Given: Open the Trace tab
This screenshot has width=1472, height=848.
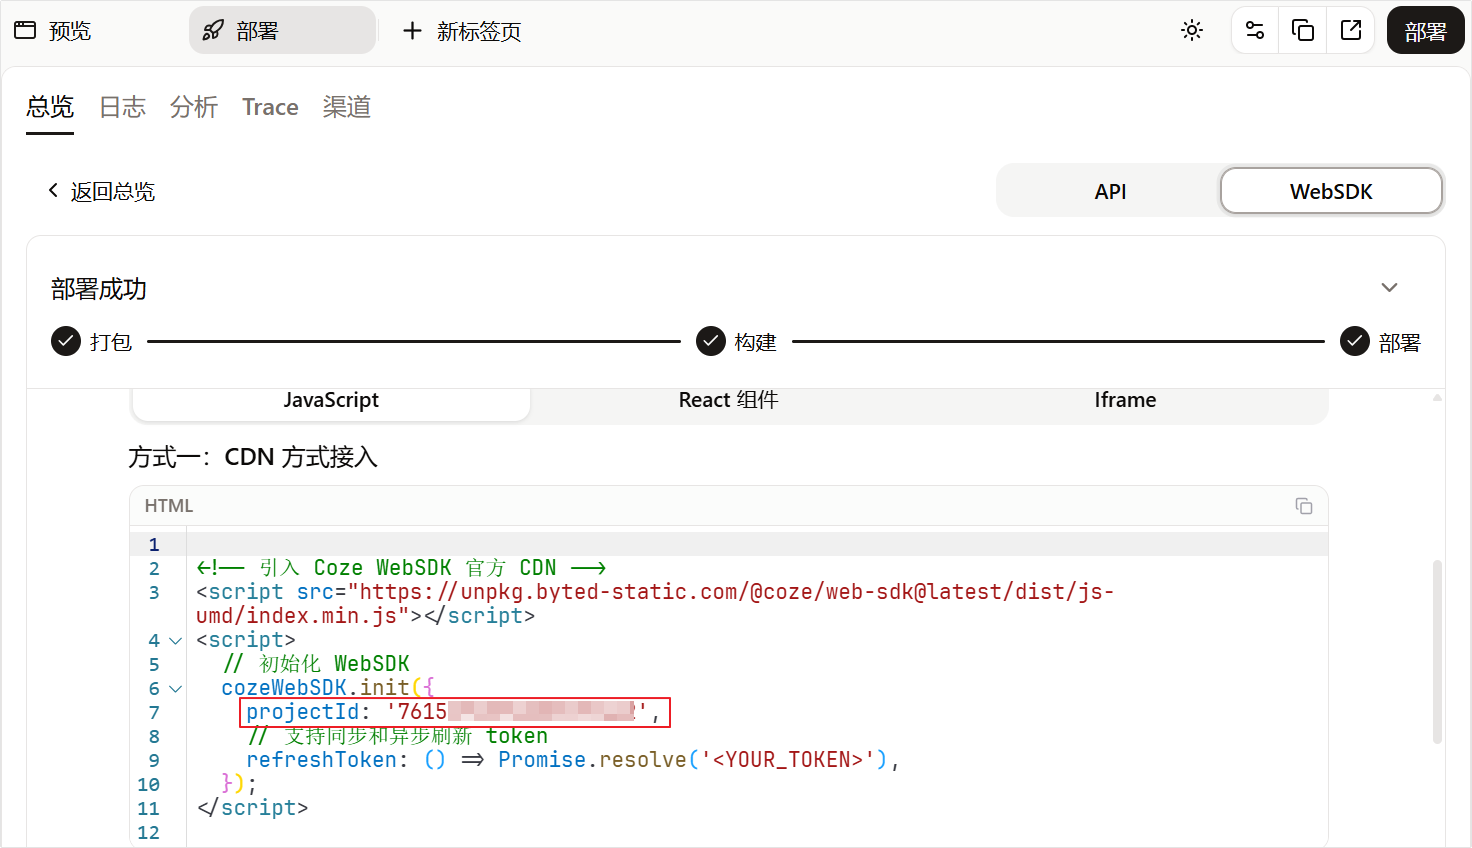Looking at the screenshot, I should click(x=270, y=107).
